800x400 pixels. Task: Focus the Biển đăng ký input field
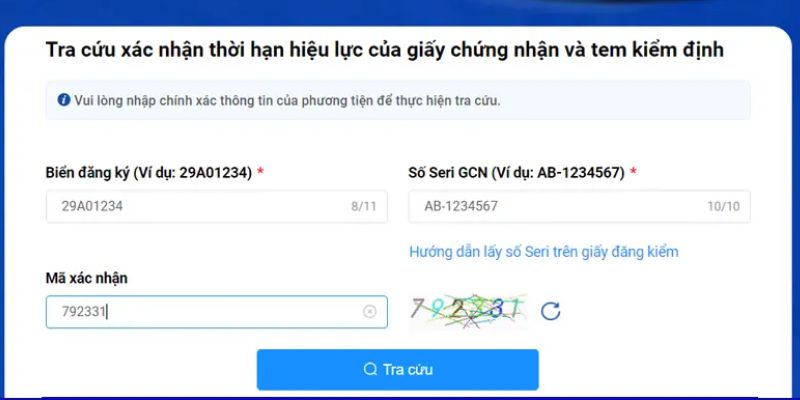[217, 207]
